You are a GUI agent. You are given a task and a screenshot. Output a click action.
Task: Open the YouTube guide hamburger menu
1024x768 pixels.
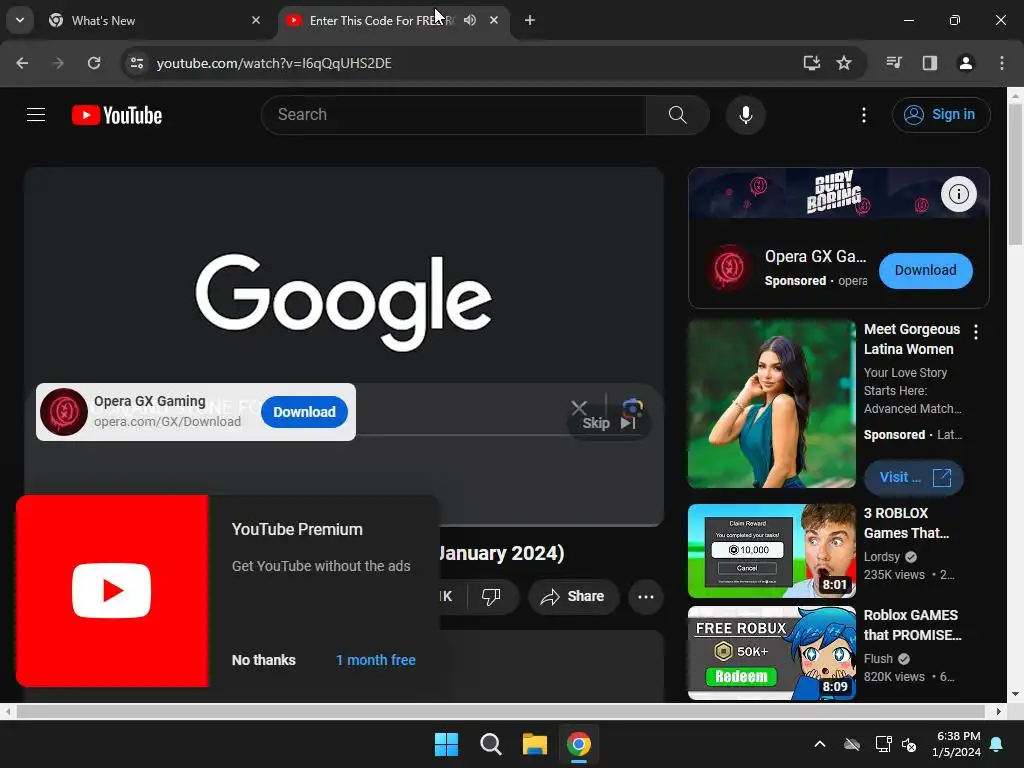pyautogui.click(x=36, y=115)
